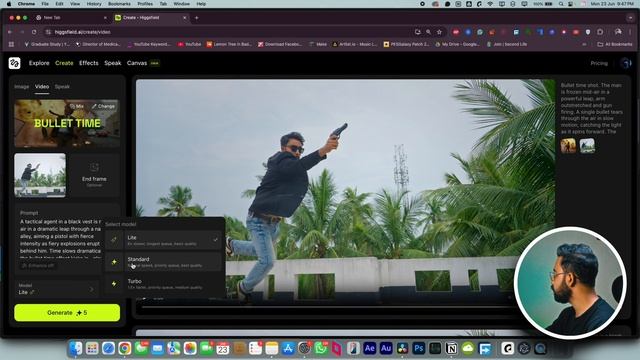640x360 pixels.
Task: Choose the Lite model option
Action: pos(163,240)
